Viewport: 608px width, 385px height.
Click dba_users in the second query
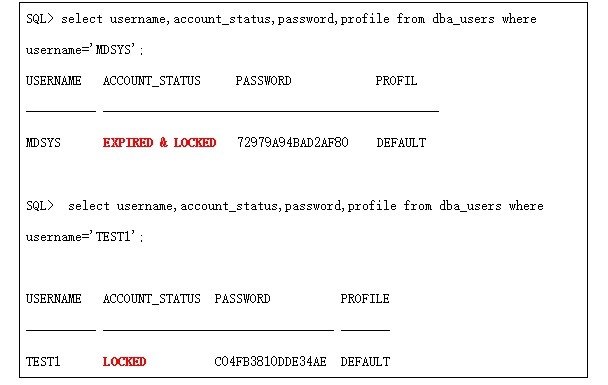pyautogui.click(x=470, y=206)
